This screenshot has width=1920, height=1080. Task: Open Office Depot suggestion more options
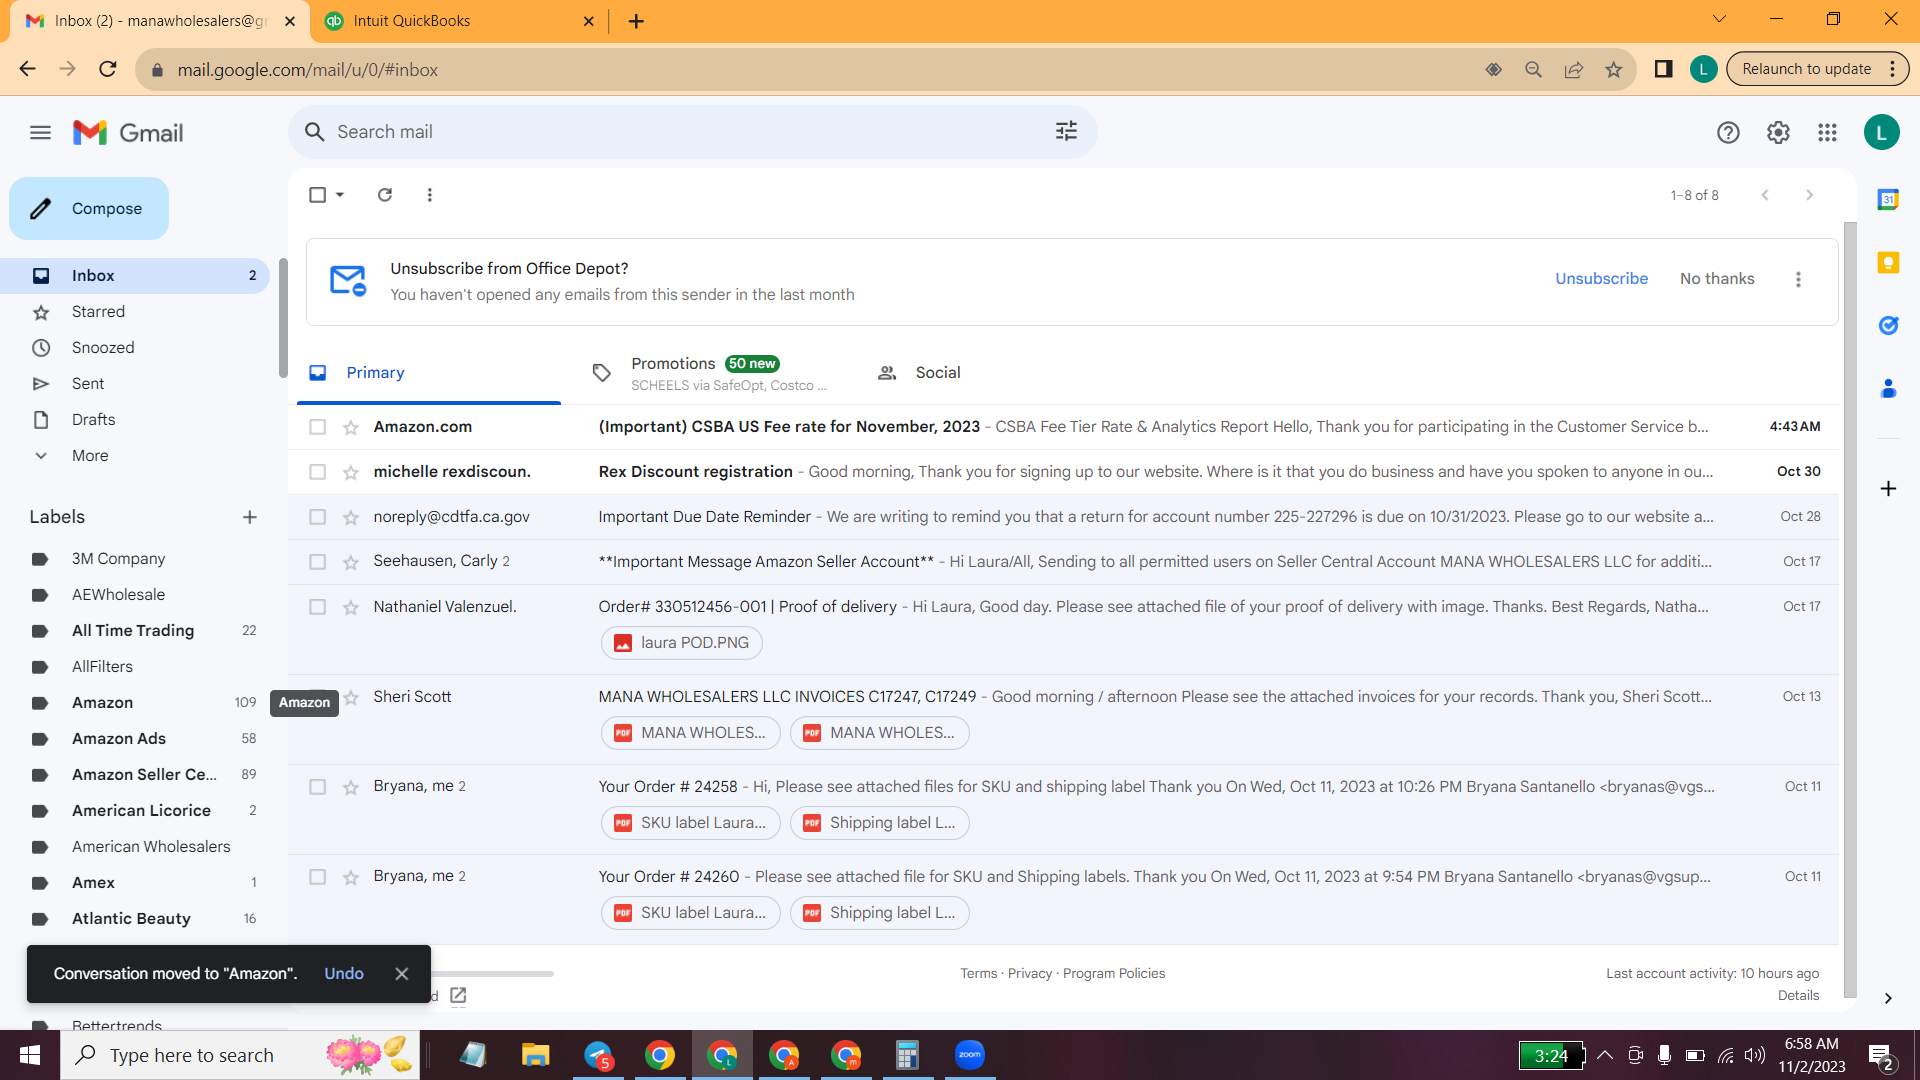point(1798,279)
